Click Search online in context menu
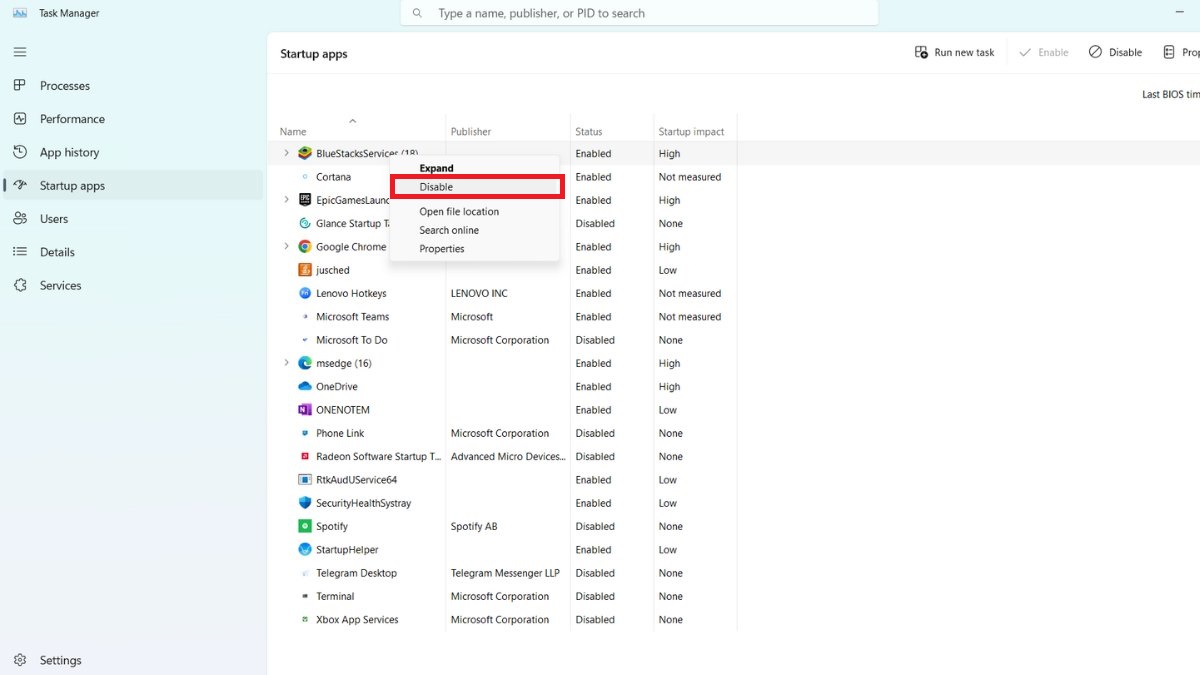 [449, 230]
